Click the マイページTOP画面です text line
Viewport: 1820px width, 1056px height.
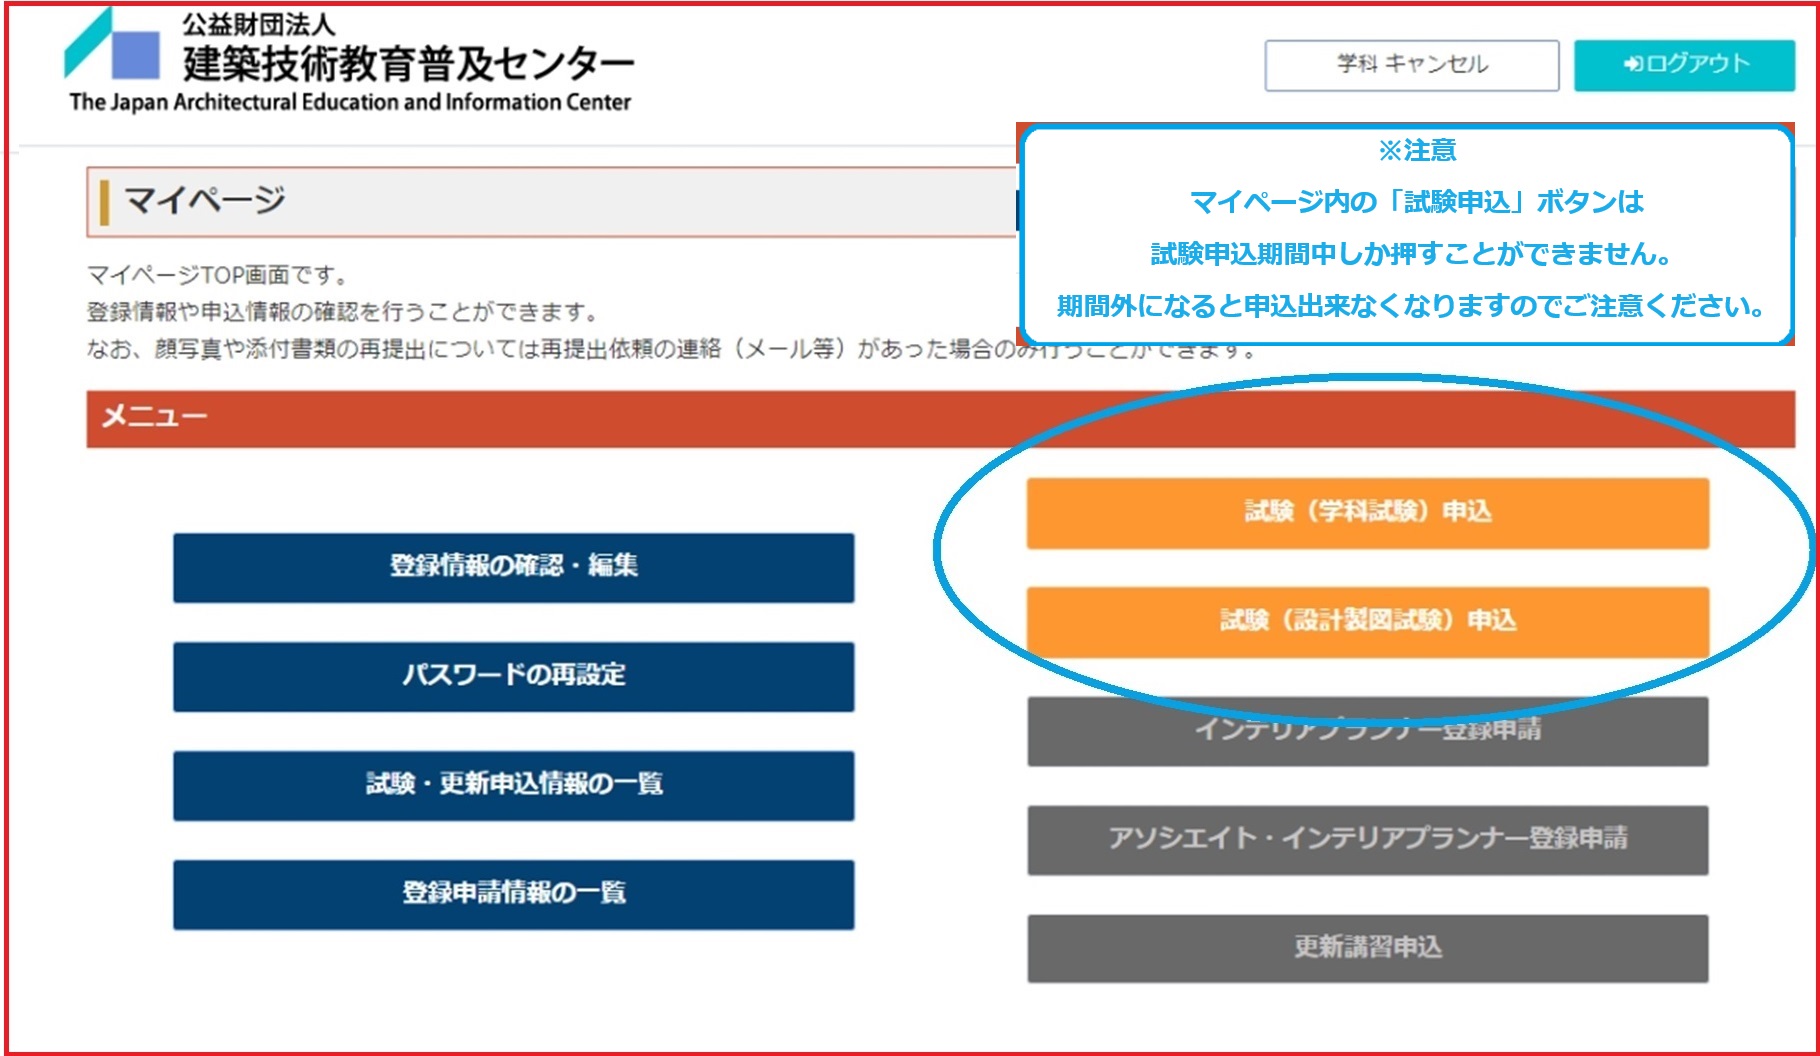(217, 275)
